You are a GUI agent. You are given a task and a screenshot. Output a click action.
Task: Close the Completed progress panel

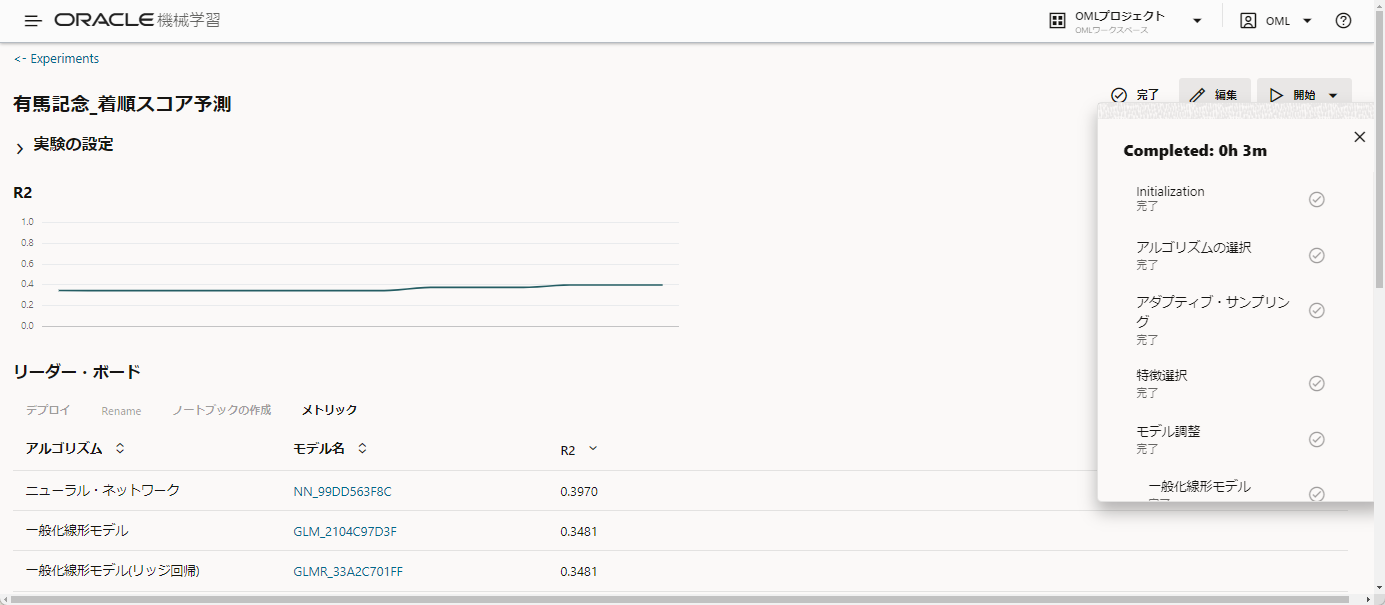(1359, 137)
